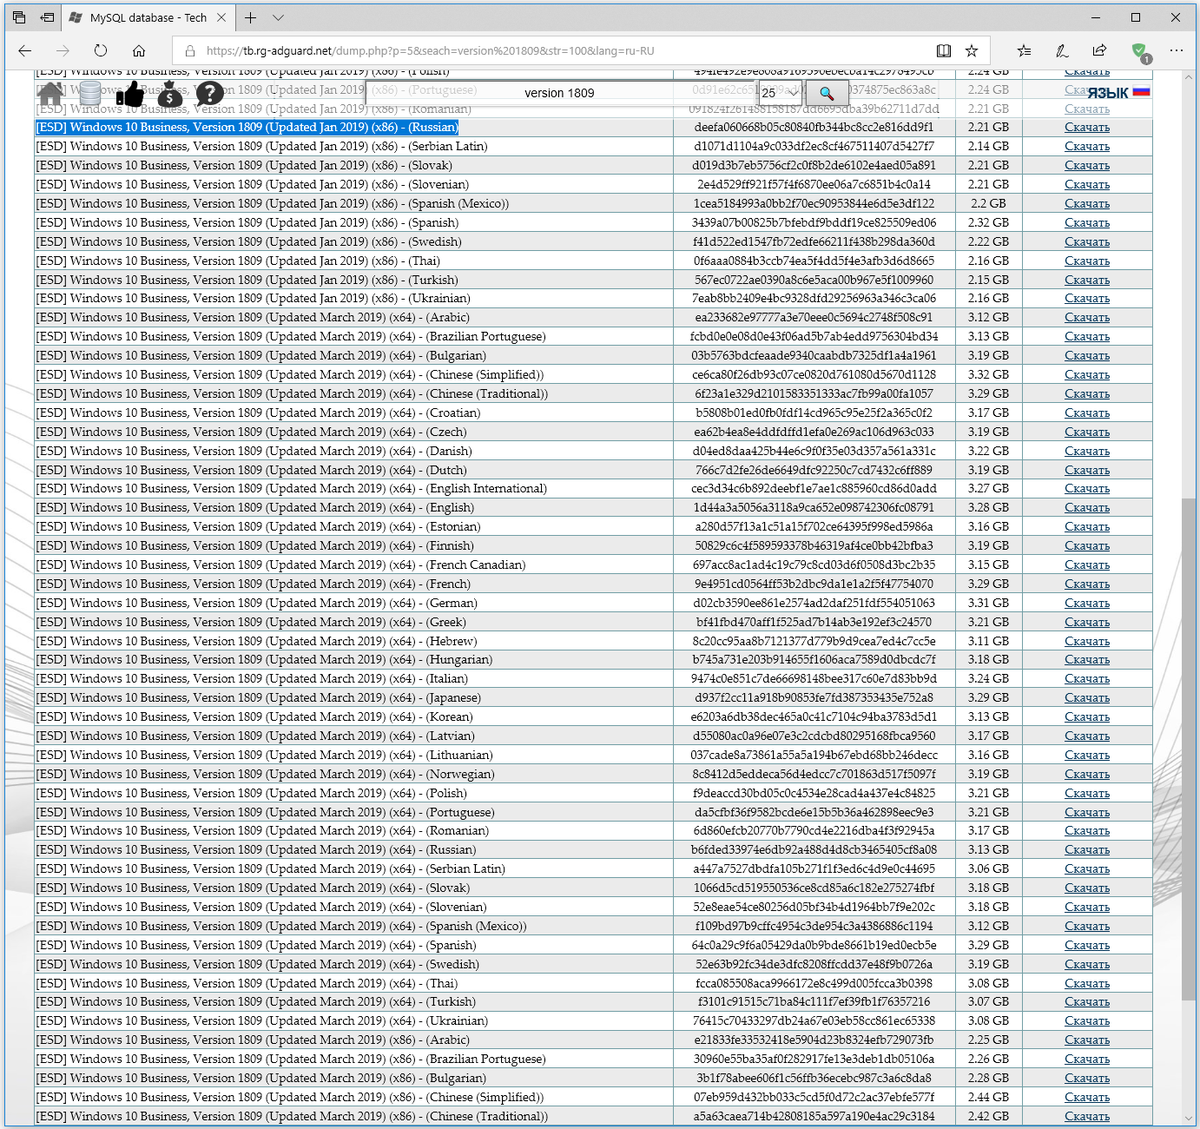Select the x64 Hebrew row name
The height and width of the screenshot is (1129, 1200).
(257, 641)
